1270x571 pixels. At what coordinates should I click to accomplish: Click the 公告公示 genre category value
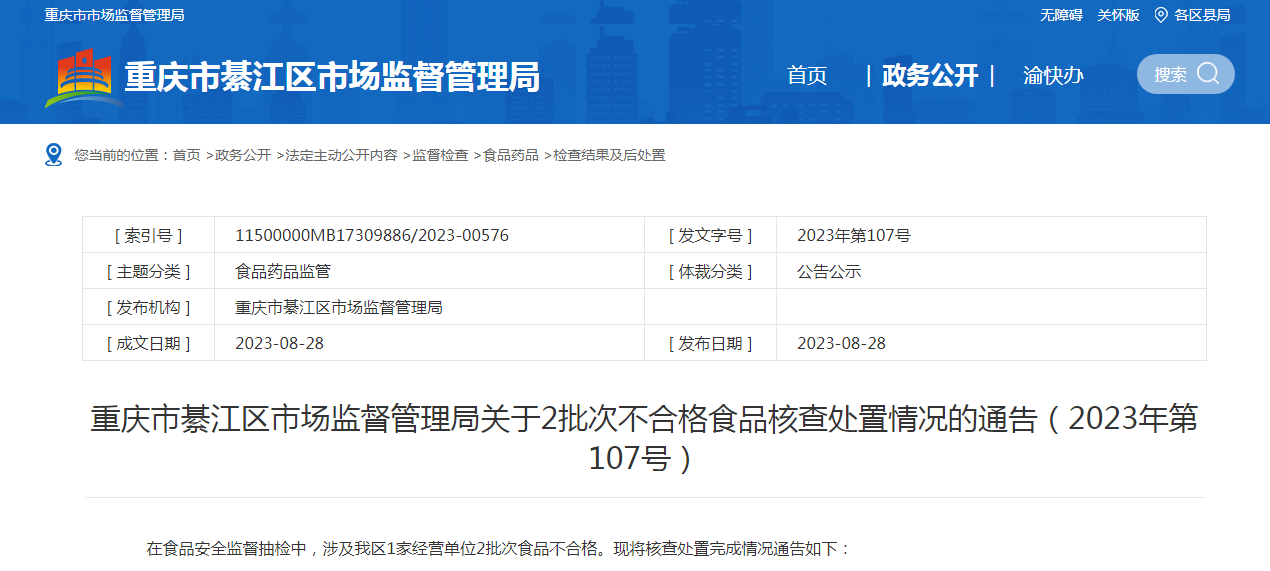pyautogui.click(x=829, y=272)
